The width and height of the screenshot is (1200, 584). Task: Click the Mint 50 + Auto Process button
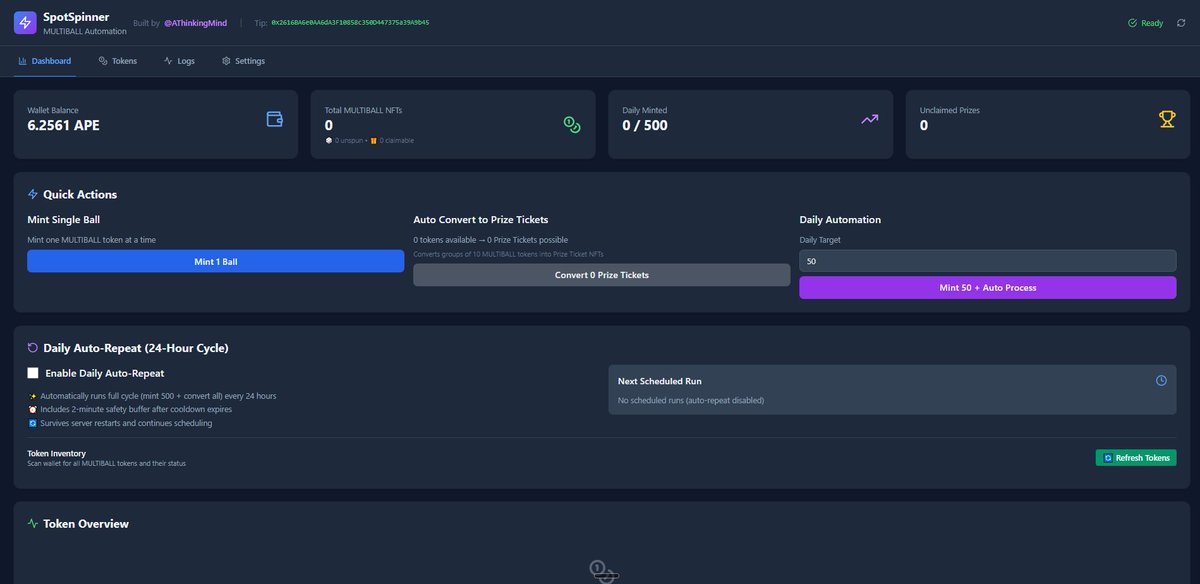tap(988, 287)
